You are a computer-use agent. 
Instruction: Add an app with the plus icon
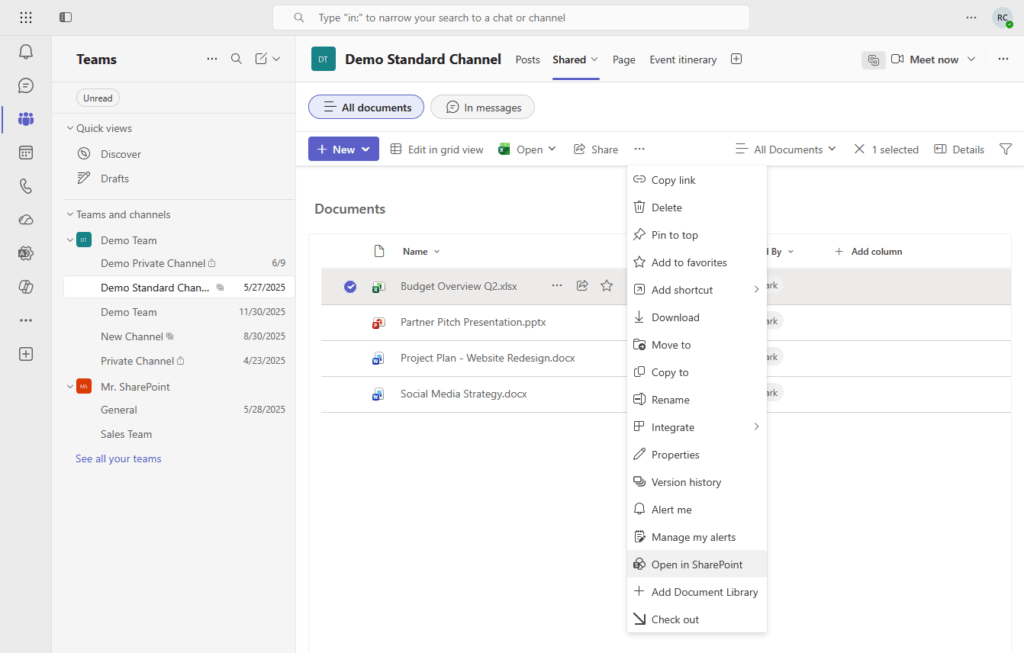click(x=25, y=354)
